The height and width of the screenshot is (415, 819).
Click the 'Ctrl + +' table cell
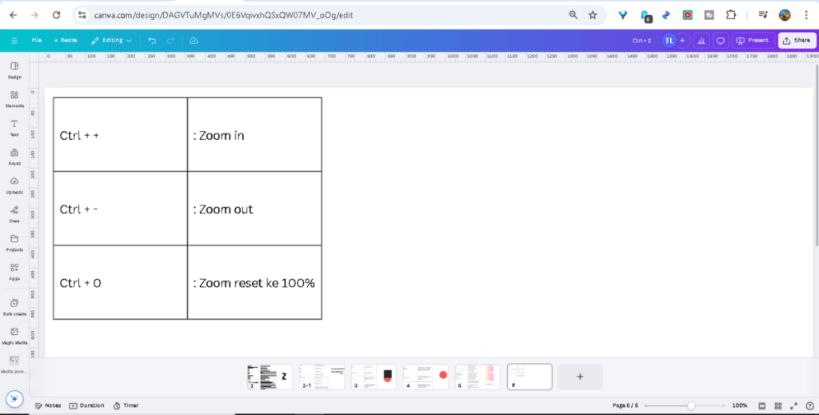(120, 135)
